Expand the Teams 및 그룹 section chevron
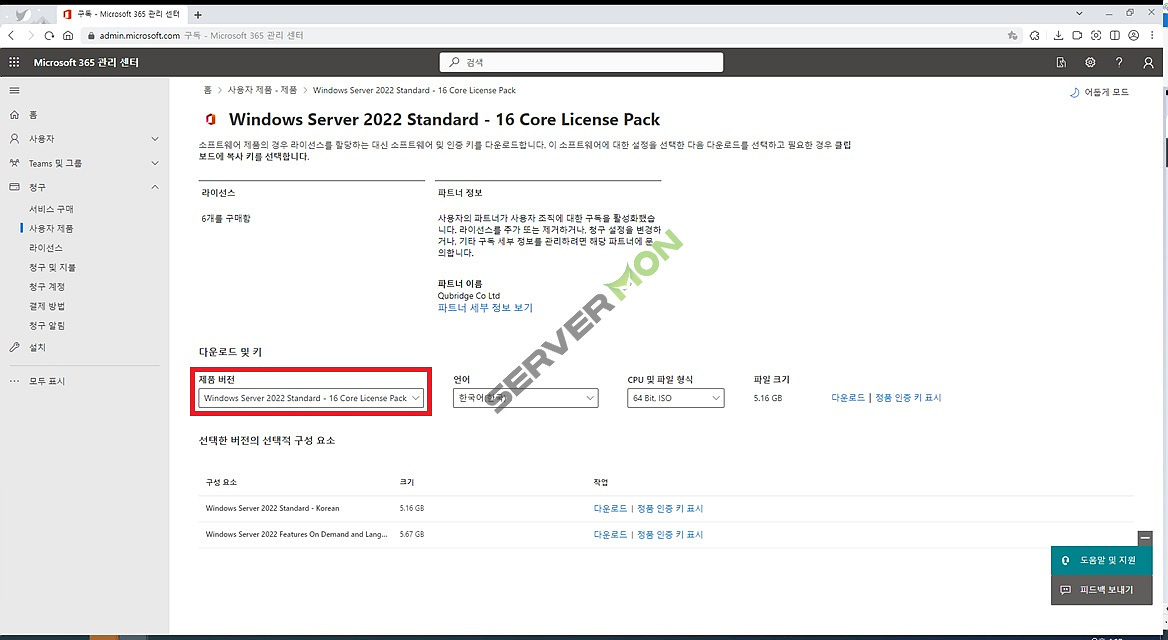Image resolution: width=1168 pixels, height=640 pixels. pyautogui.click(x=155, y=162)
